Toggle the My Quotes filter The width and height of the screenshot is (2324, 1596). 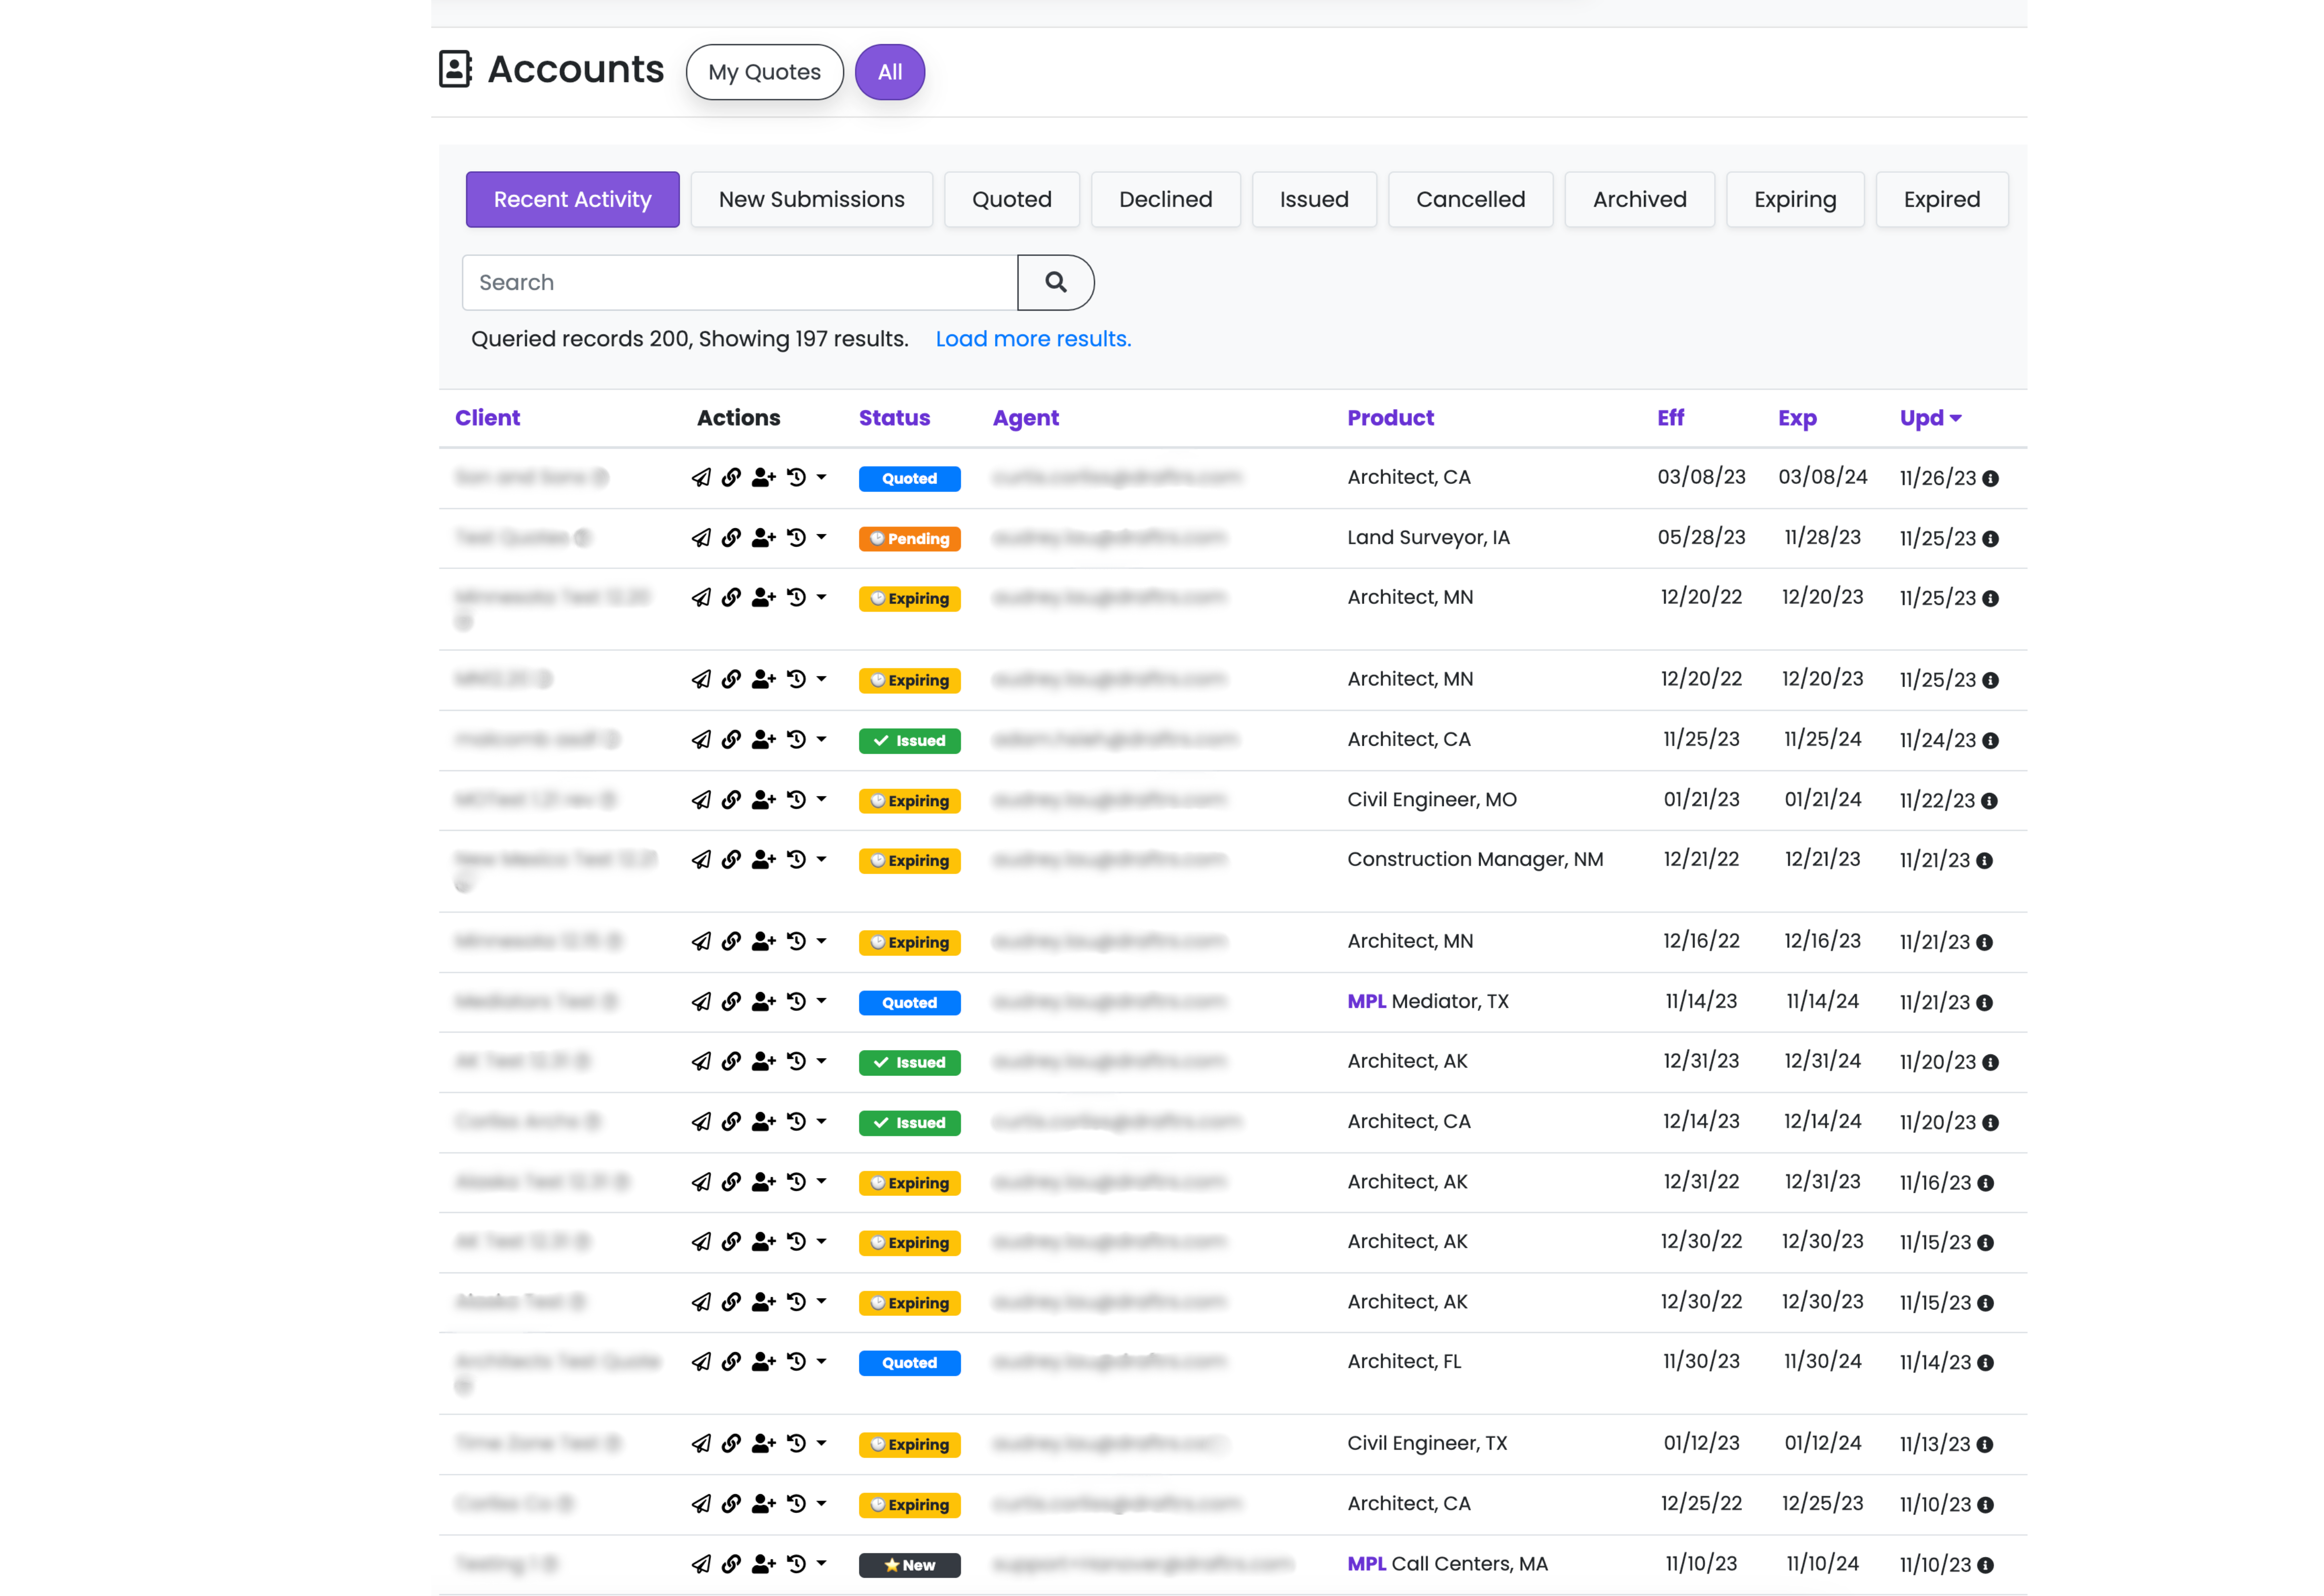click(x=764, y=72)
